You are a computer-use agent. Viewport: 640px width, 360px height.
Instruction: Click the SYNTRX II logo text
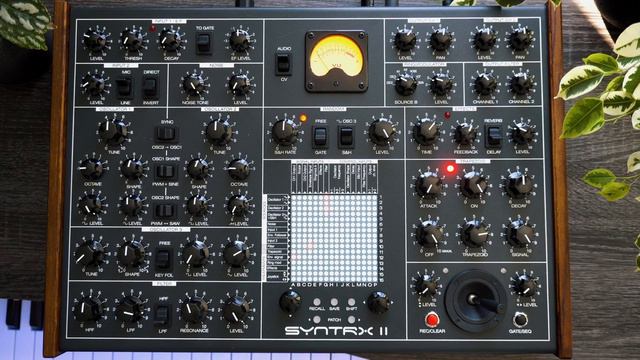(336, 331)
